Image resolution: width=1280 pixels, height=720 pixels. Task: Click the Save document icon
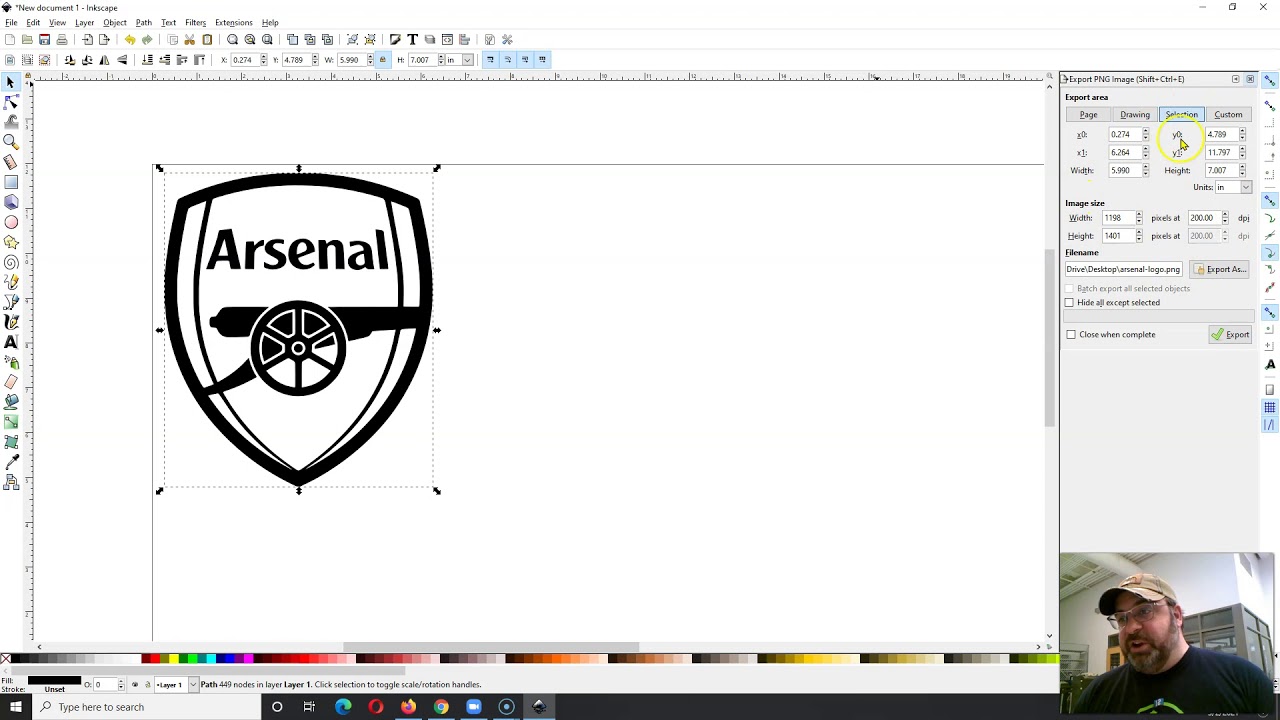(44, 40)
